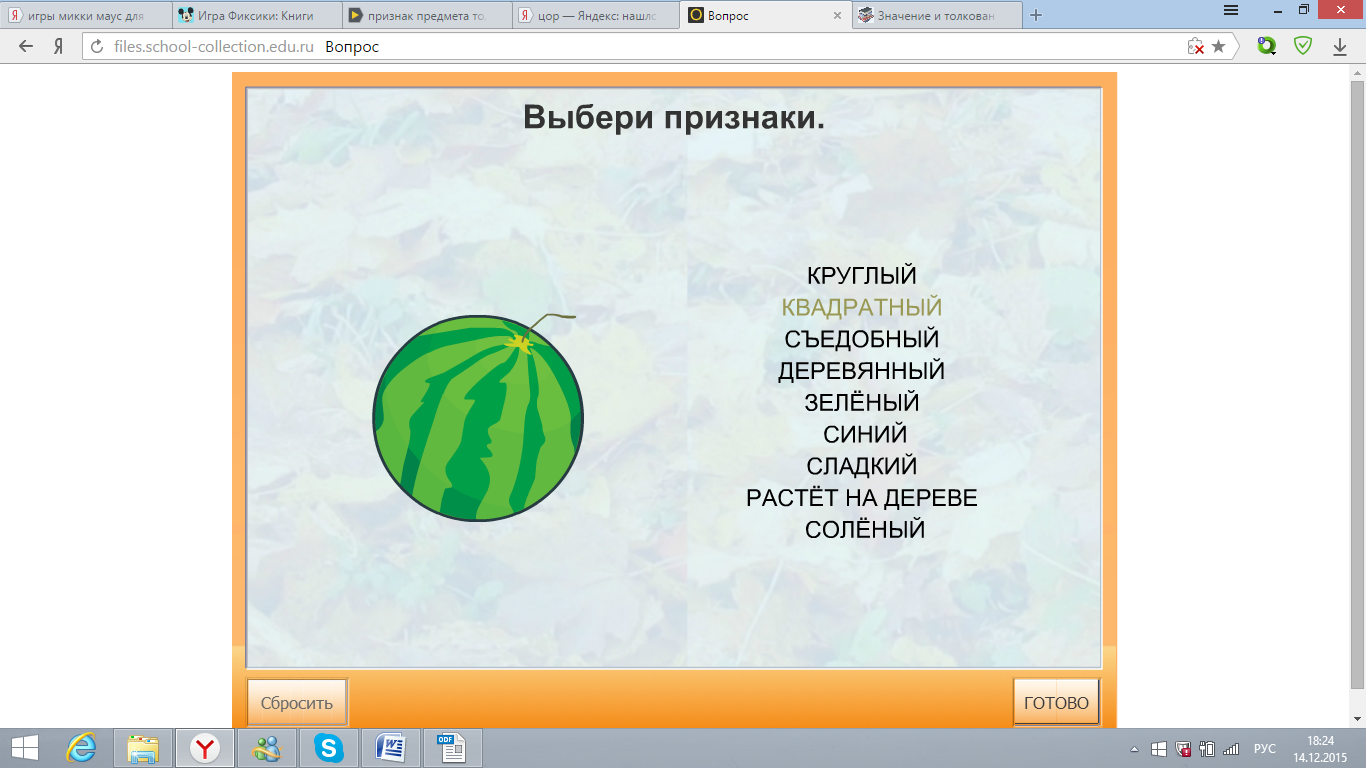Switch to the Значение и толкование tab
Viewport: 1366px width, 768px height.
pyautogui.click(x=937, y=15)
